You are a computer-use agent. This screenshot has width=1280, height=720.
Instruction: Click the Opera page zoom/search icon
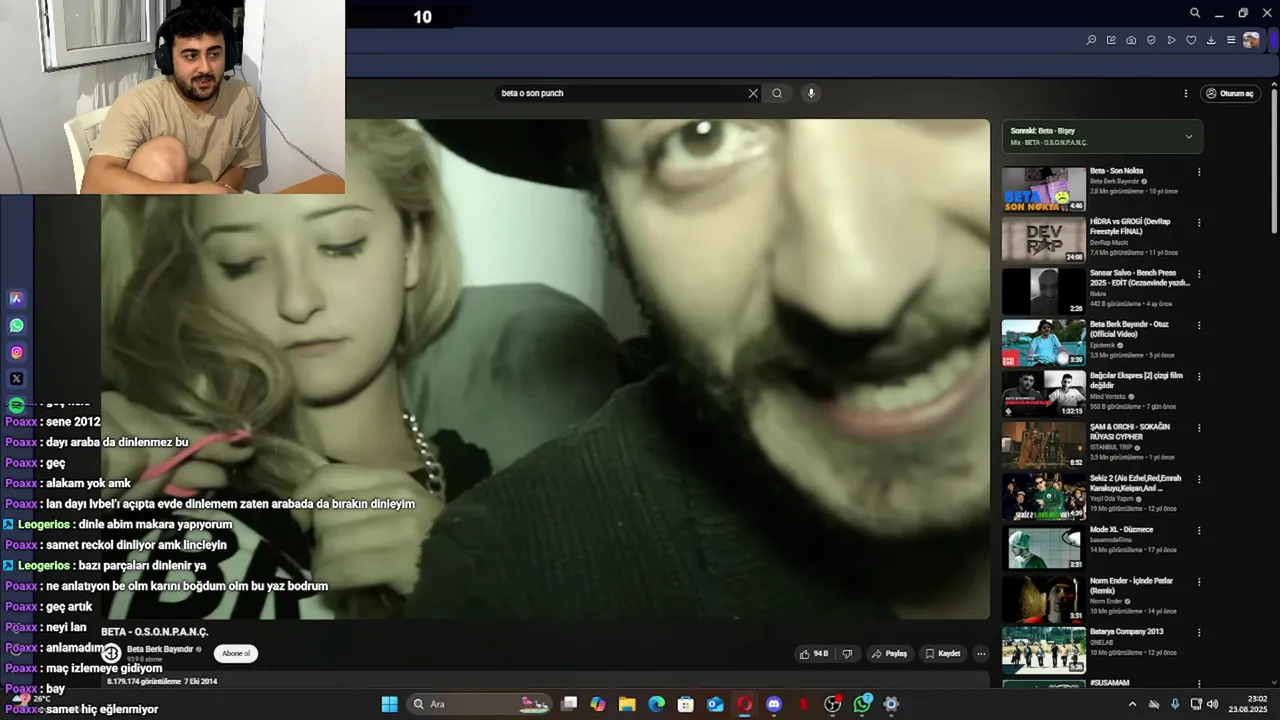click(x=1091, y=40)
